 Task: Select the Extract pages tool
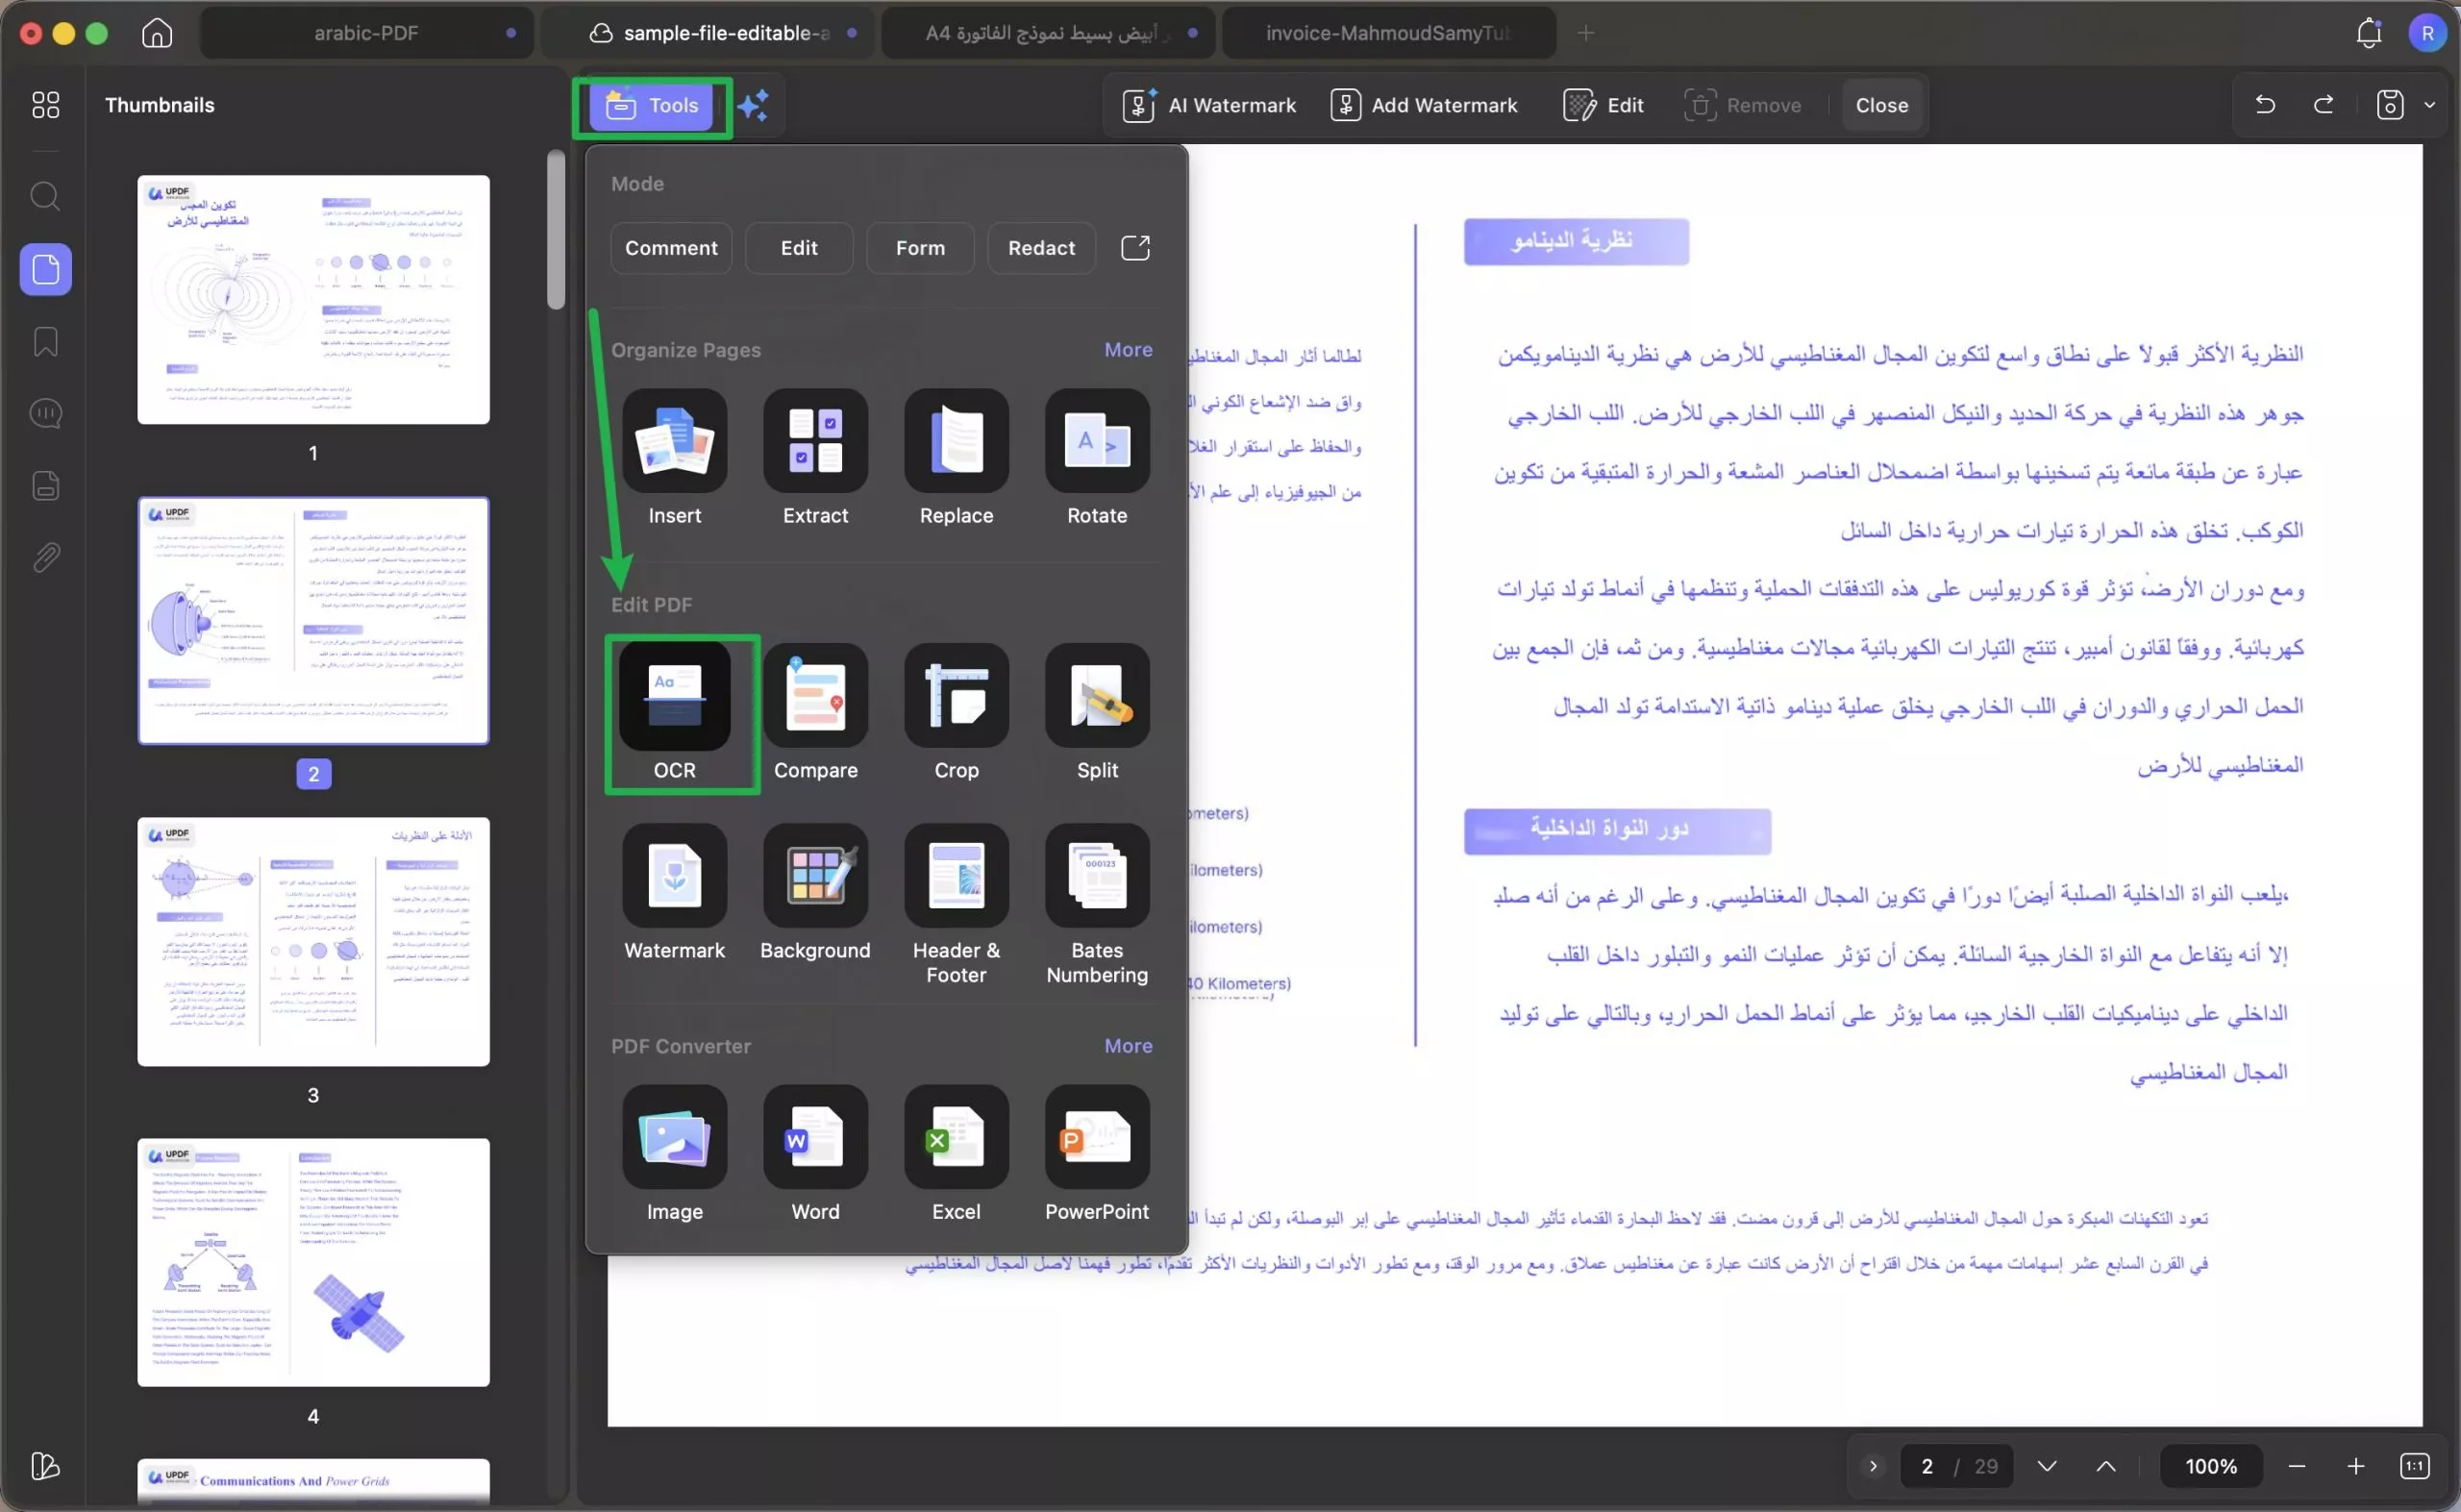point(815,455)
